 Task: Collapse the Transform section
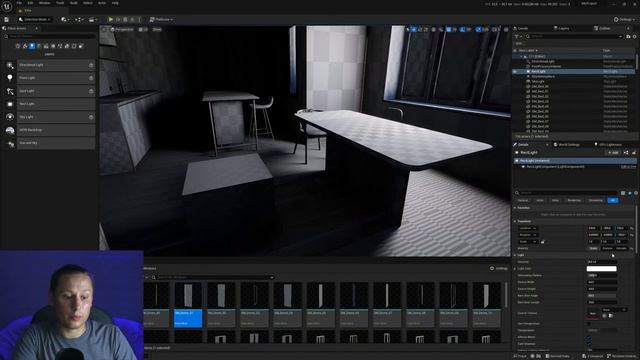click(x=515, y=221)
